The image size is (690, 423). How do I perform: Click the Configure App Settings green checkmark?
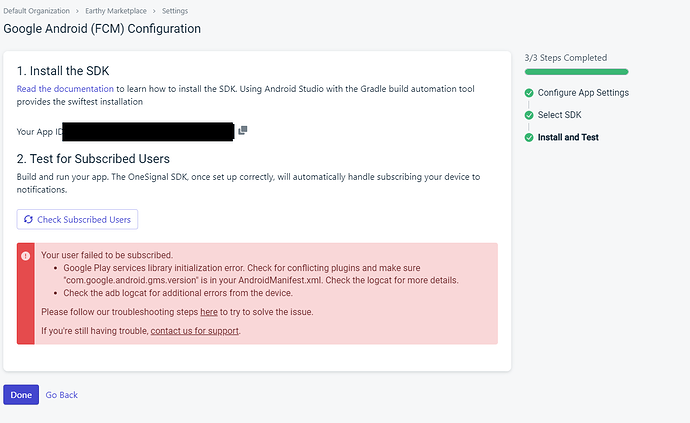(529, 93)
